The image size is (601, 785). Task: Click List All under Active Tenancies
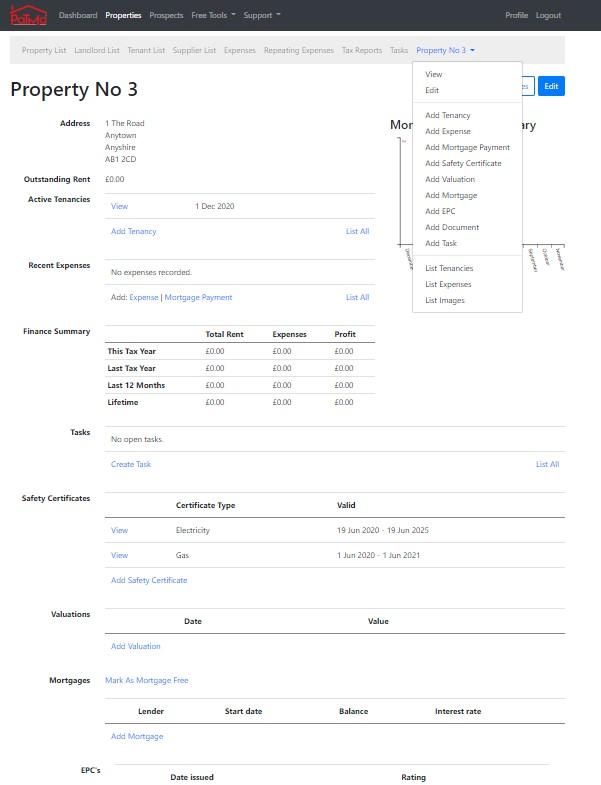pos(358,231)
